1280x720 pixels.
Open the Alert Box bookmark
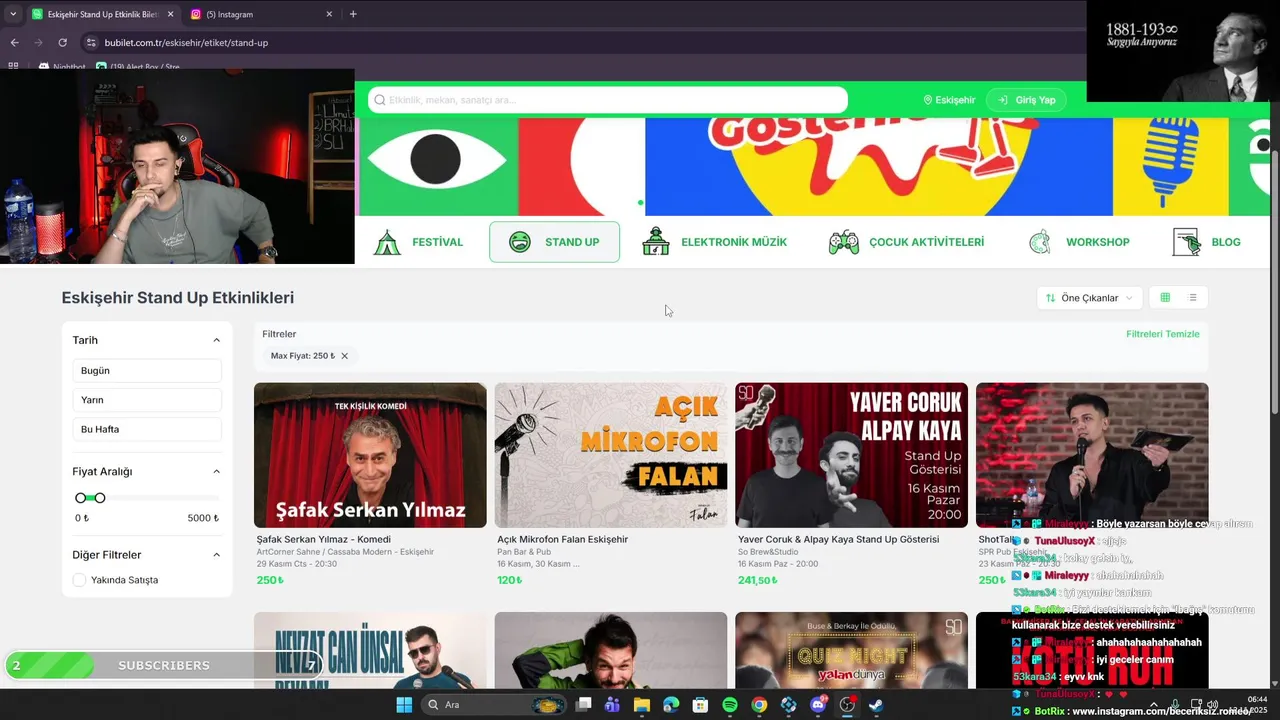(x=138, y=67)
